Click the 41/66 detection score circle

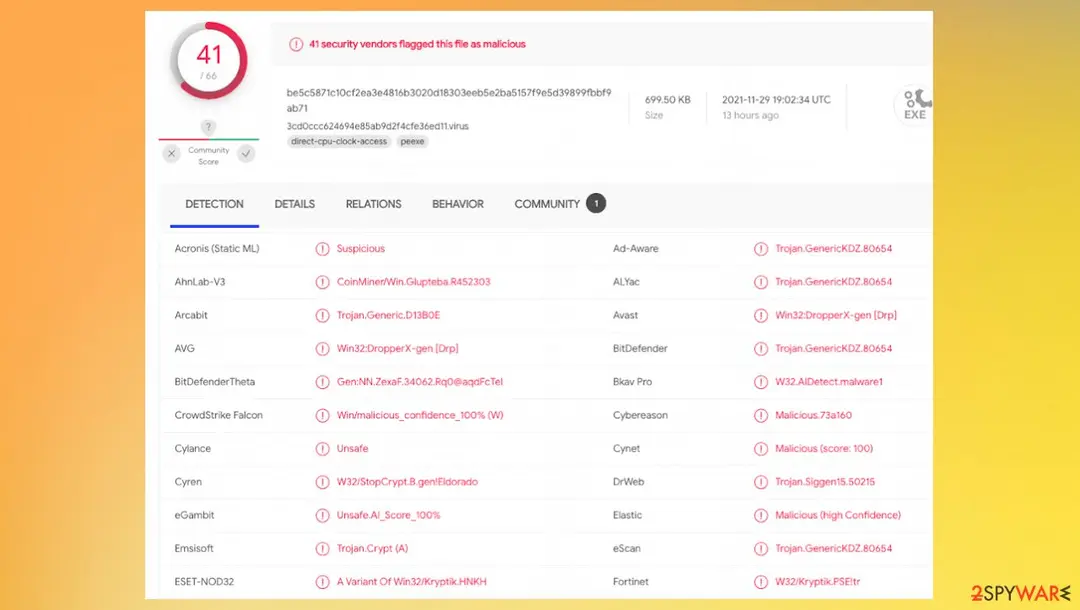(x=209, y=61)
